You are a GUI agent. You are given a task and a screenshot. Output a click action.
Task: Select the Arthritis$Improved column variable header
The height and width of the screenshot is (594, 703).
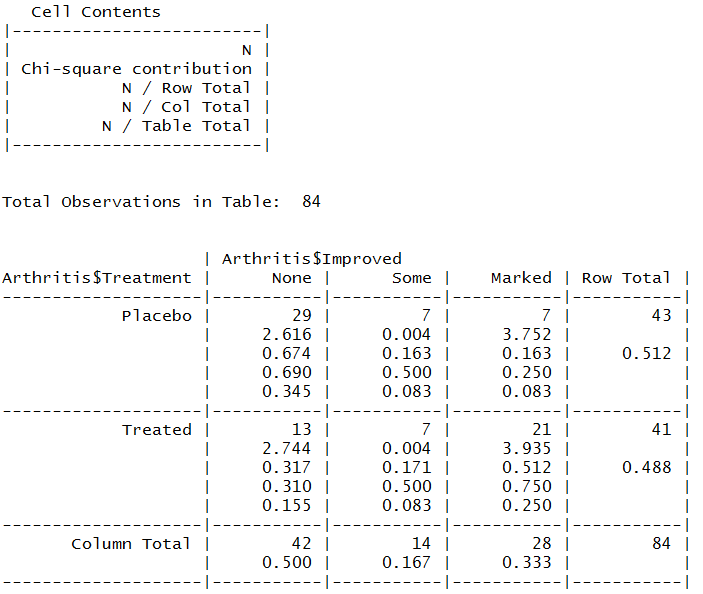pos(311,259)
